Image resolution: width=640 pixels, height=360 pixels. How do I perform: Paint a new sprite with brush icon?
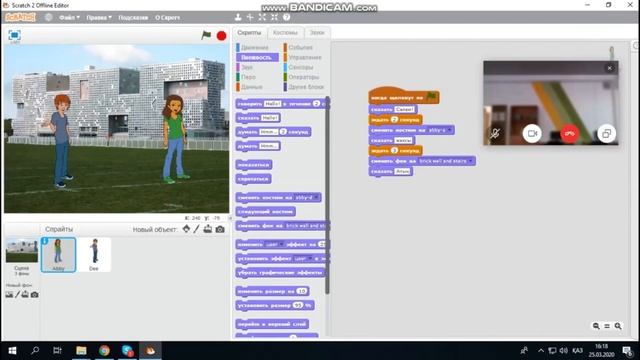[197, 229]
